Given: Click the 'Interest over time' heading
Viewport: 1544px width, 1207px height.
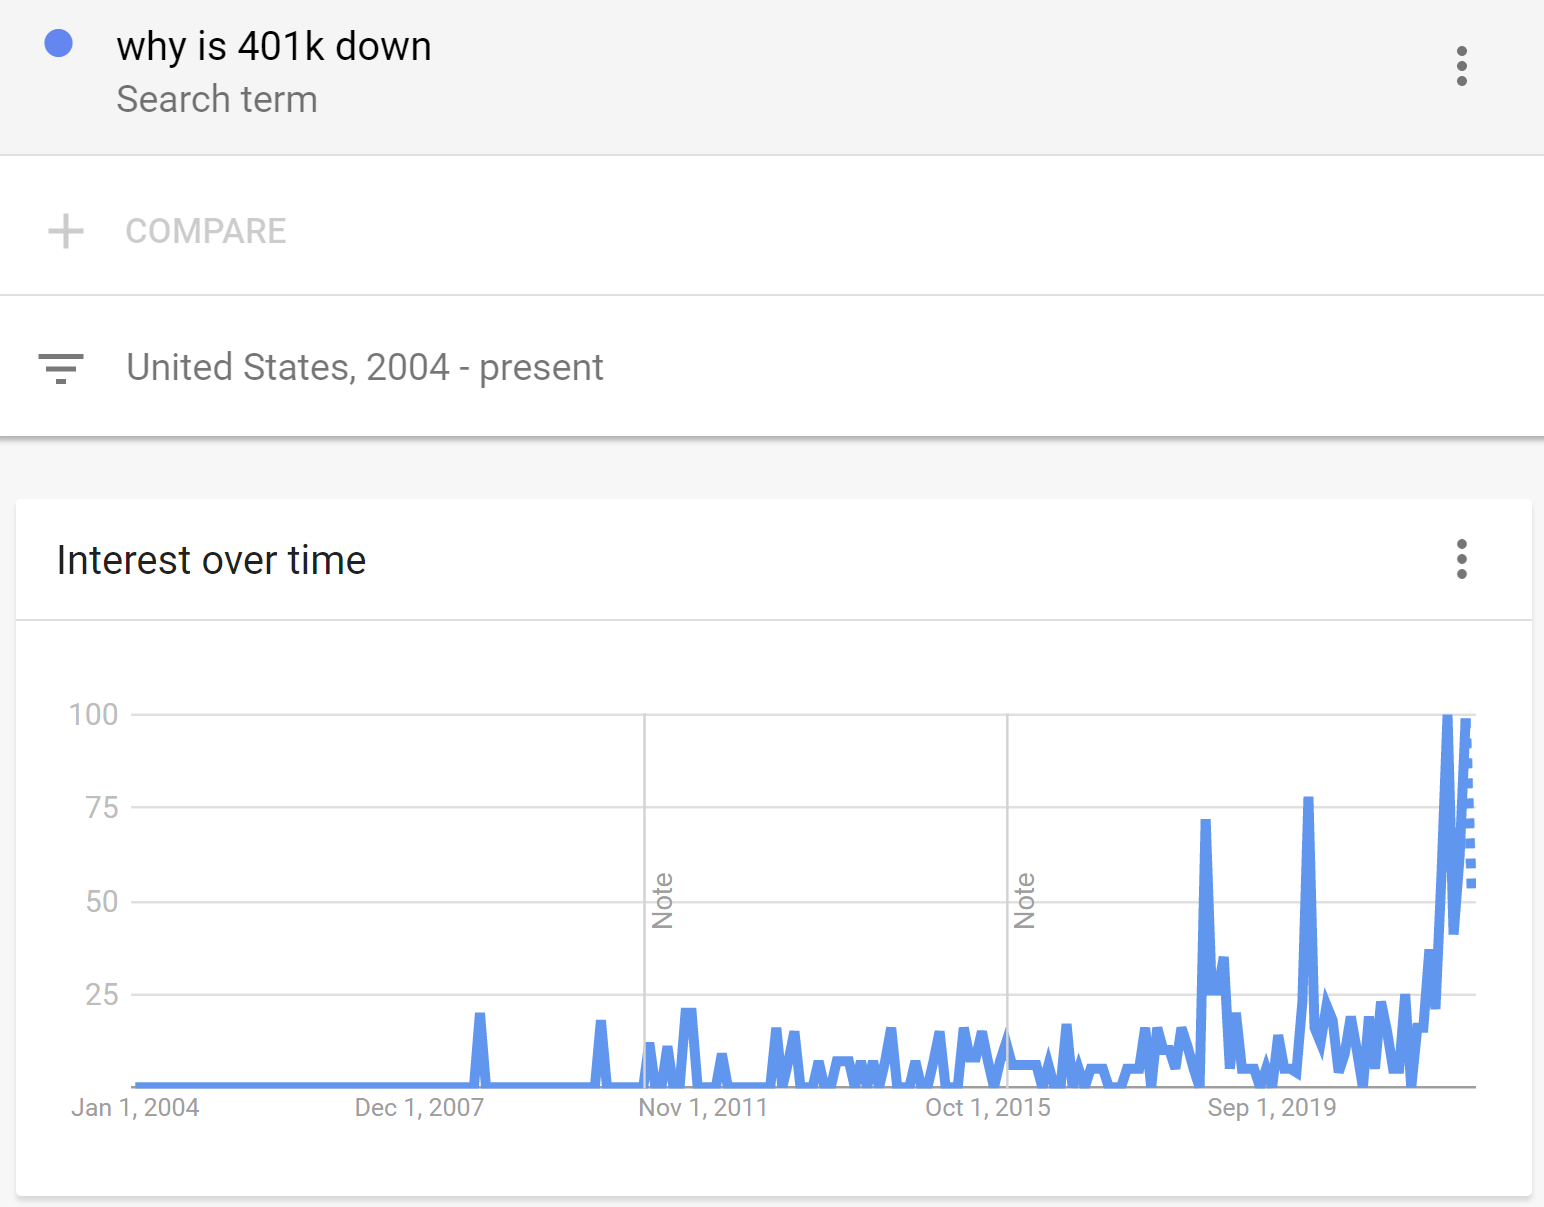Looking at the screenshot, I should [211, 560].
